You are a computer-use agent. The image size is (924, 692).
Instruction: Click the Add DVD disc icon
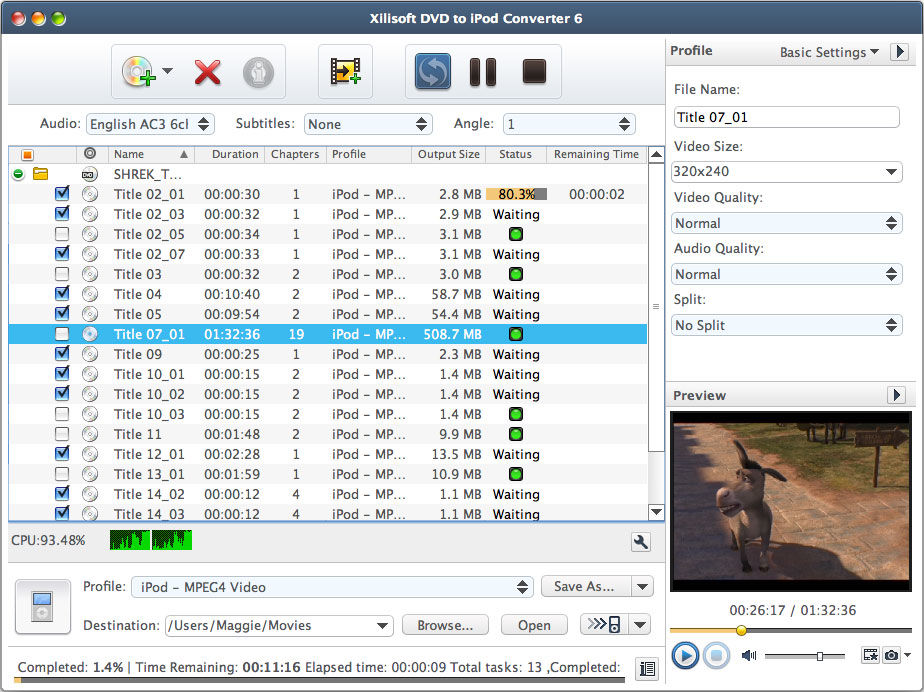[x=138, y=72]
